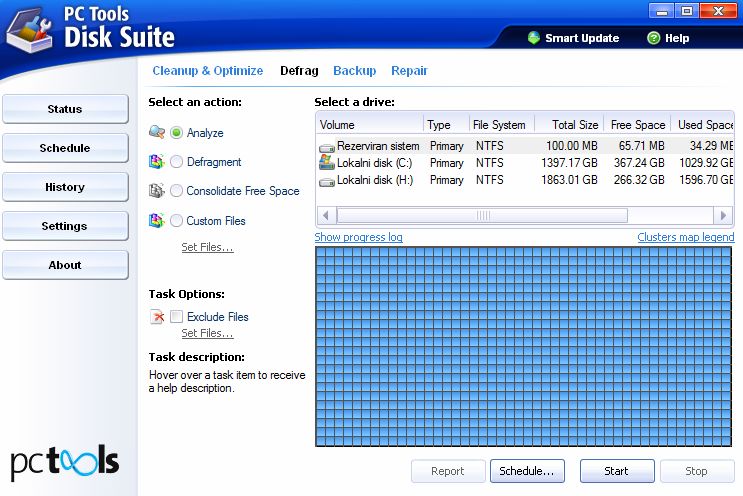This screenshot has width=743, height=496.
Task: Minimize the Disk Suite window
Action: click(x=661, y=11)
